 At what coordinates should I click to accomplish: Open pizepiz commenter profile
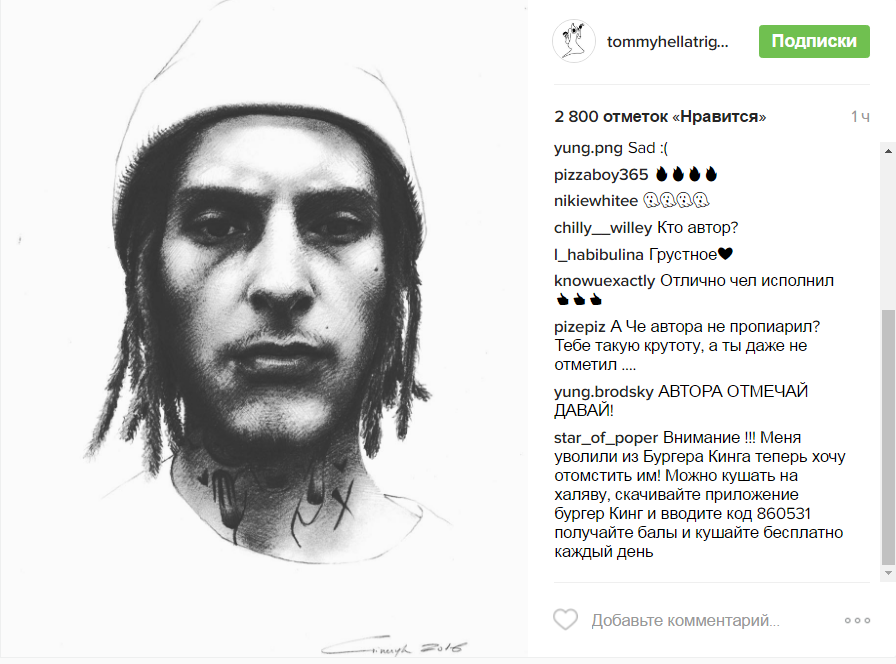tap(580, 327)
